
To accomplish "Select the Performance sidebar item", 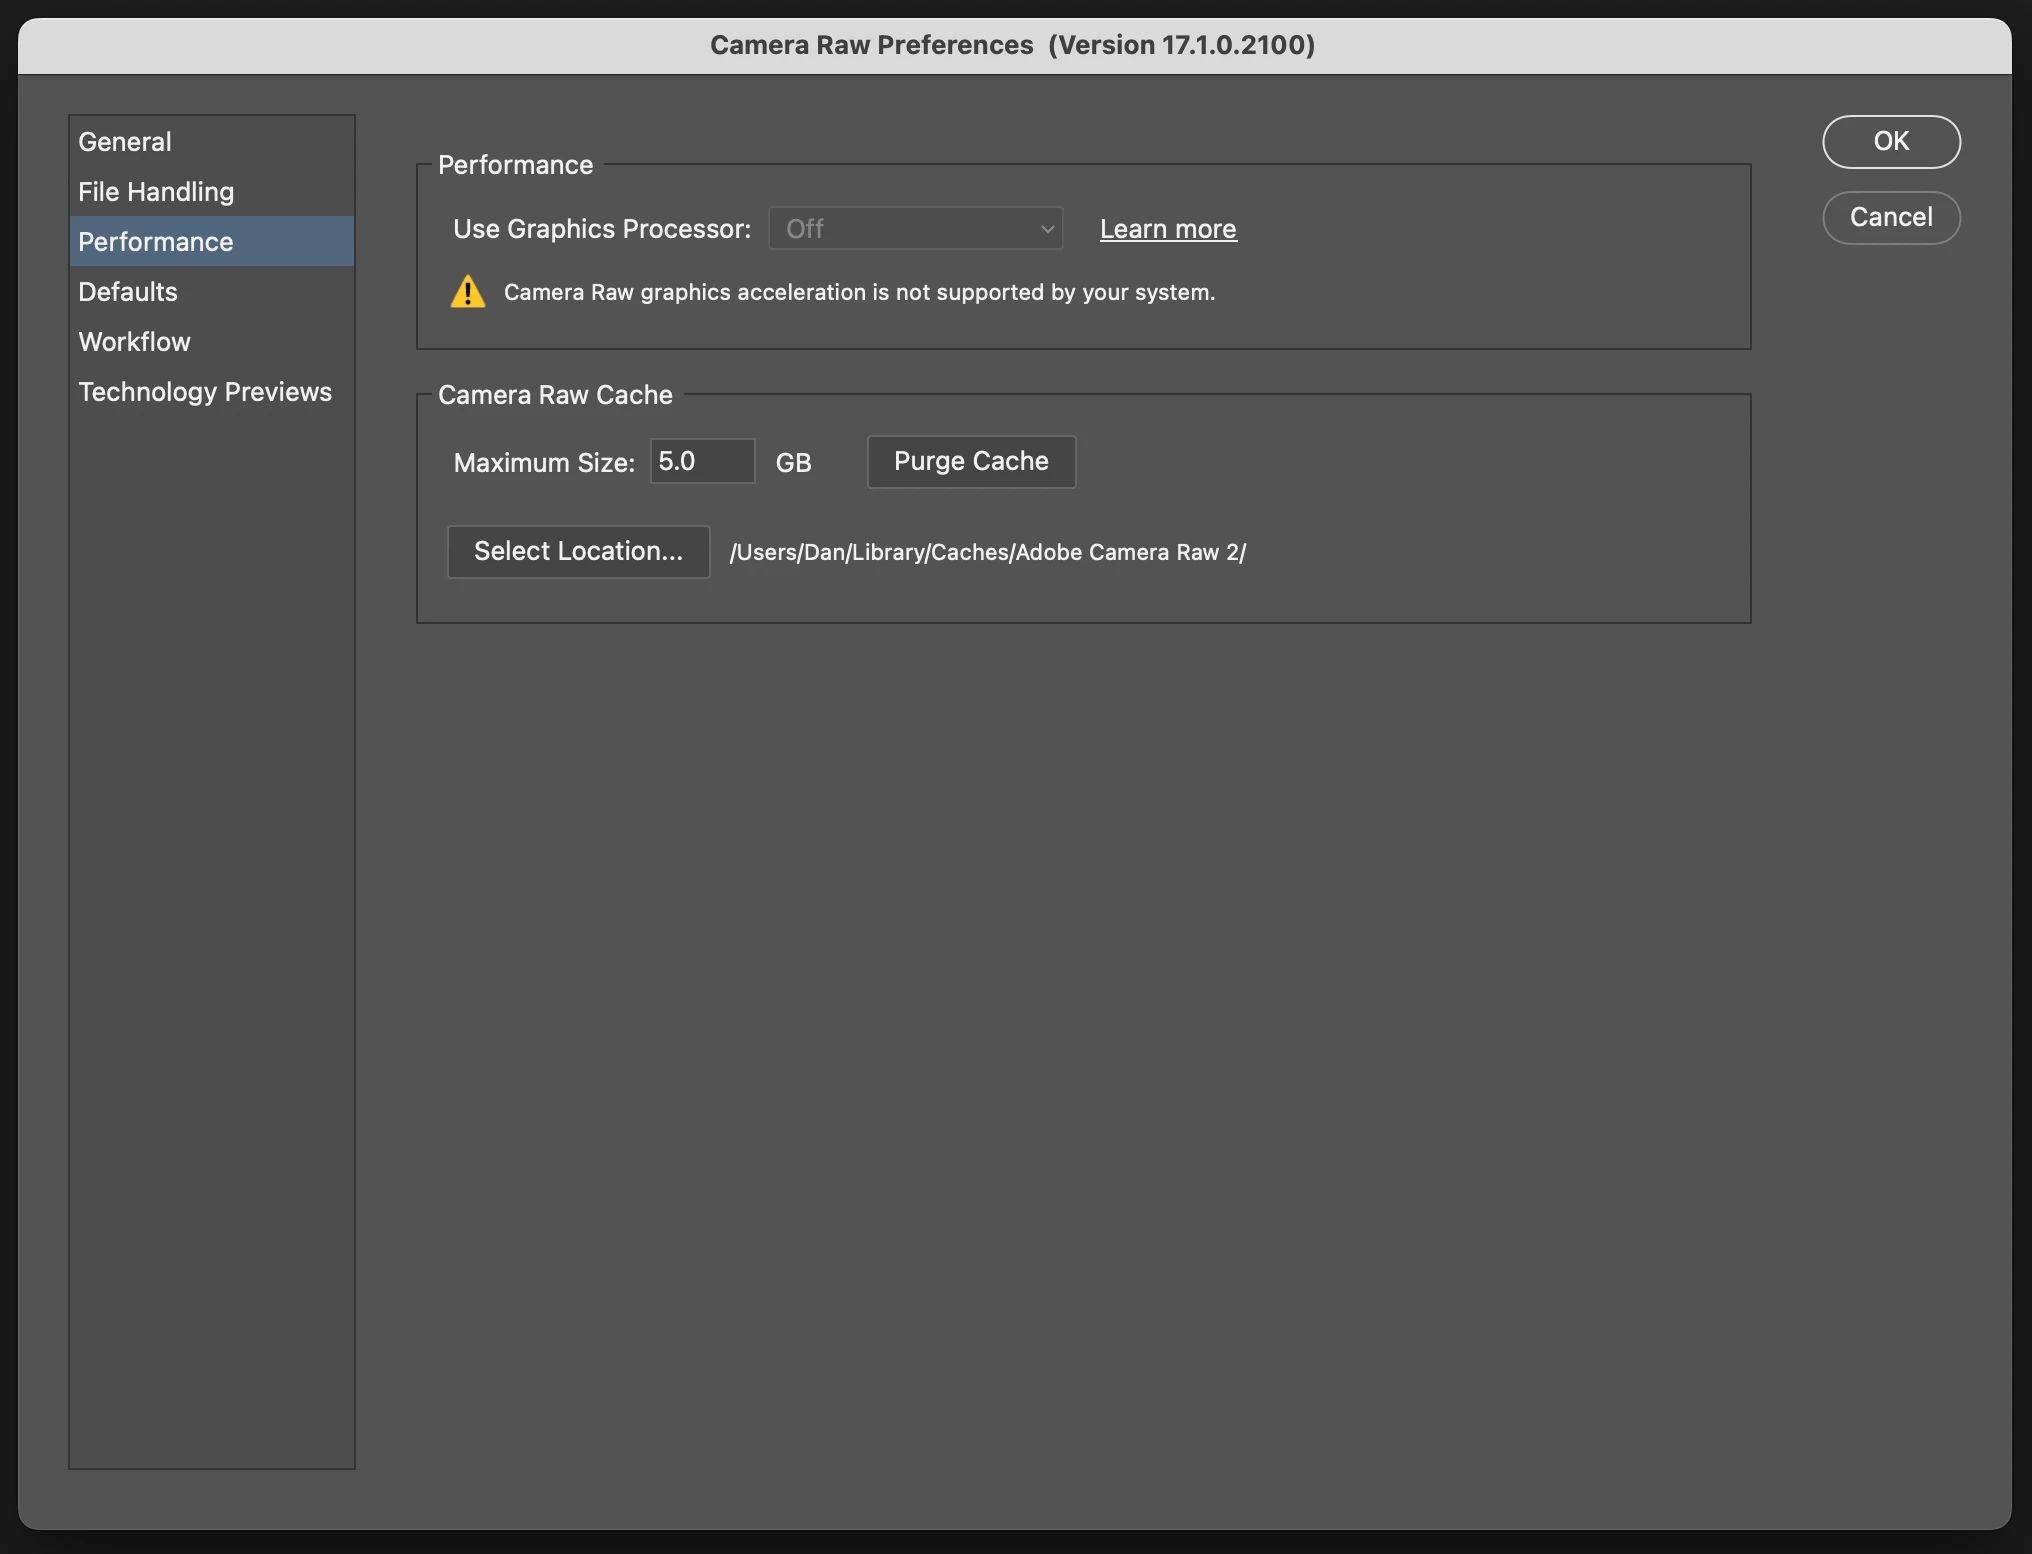I will (x=156, y=242).
